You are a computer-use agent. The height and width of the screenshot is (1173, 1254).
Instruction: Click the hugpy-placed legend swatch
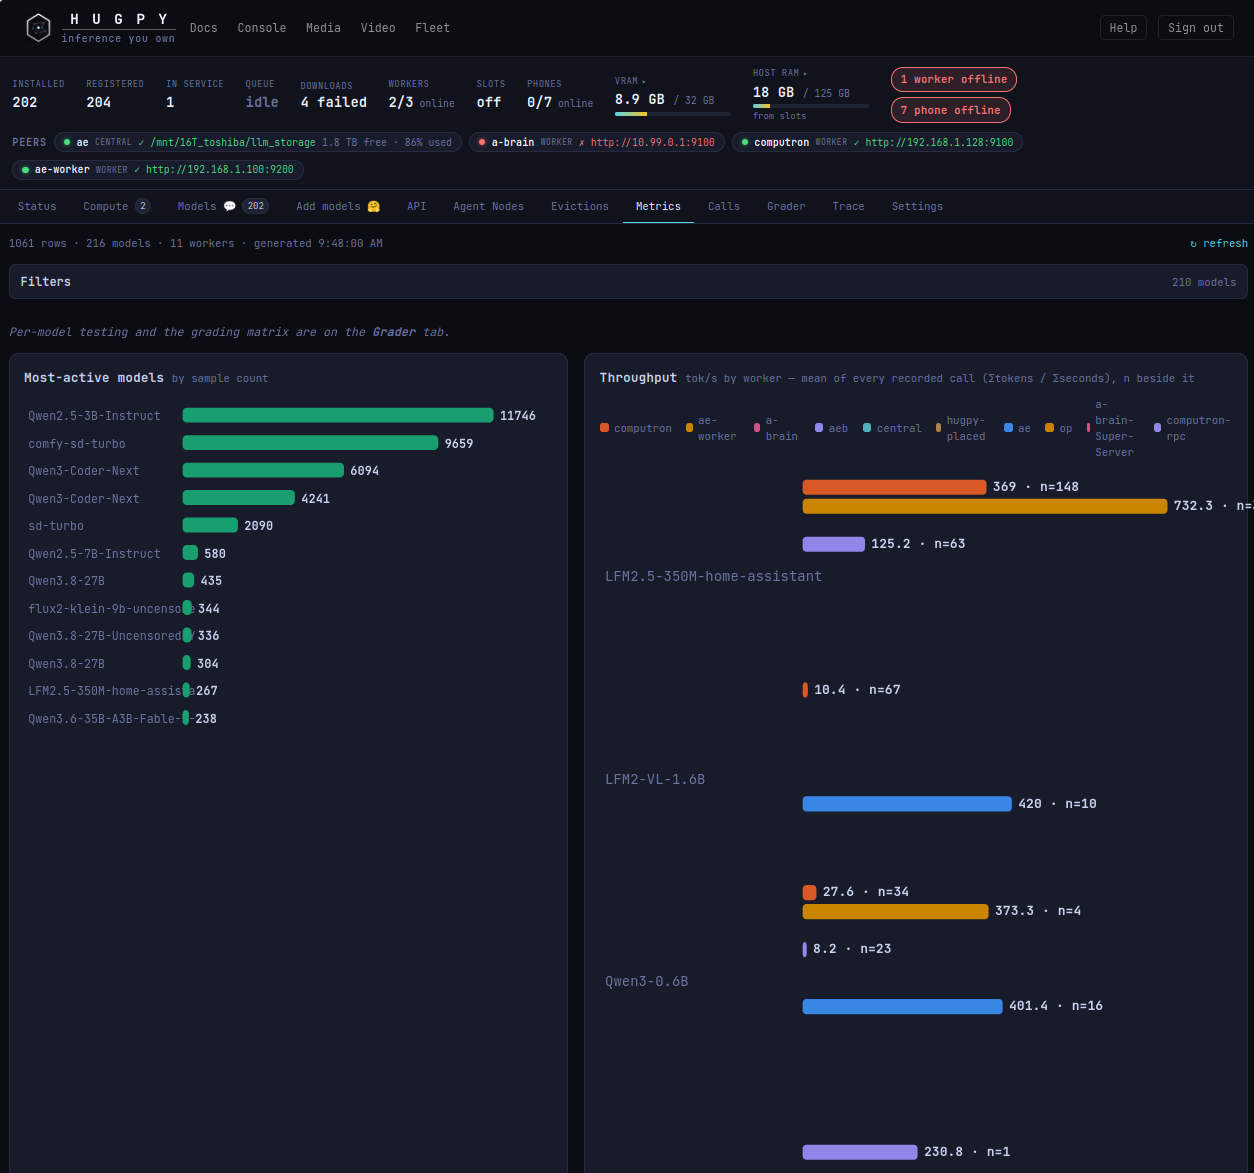click(938, 428)
